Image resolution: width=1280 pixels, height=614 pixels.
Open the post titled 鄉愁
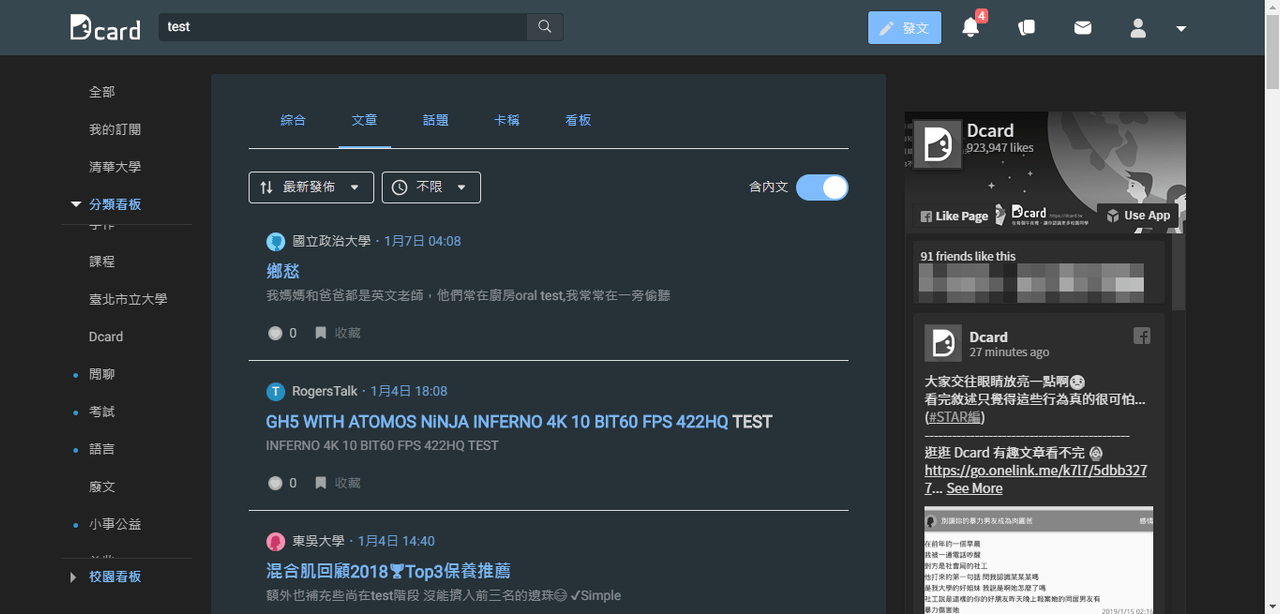point(283,271)
